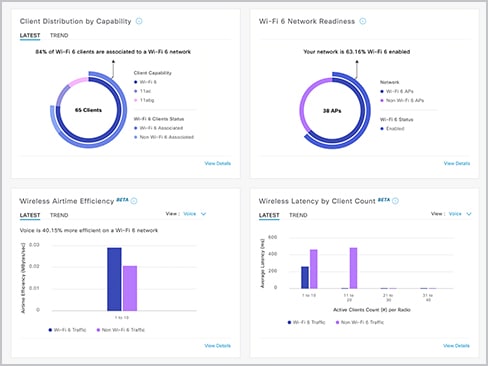Toggle 11abg legend entry
This screenshot has width=488, height=366.
point(144,100)
